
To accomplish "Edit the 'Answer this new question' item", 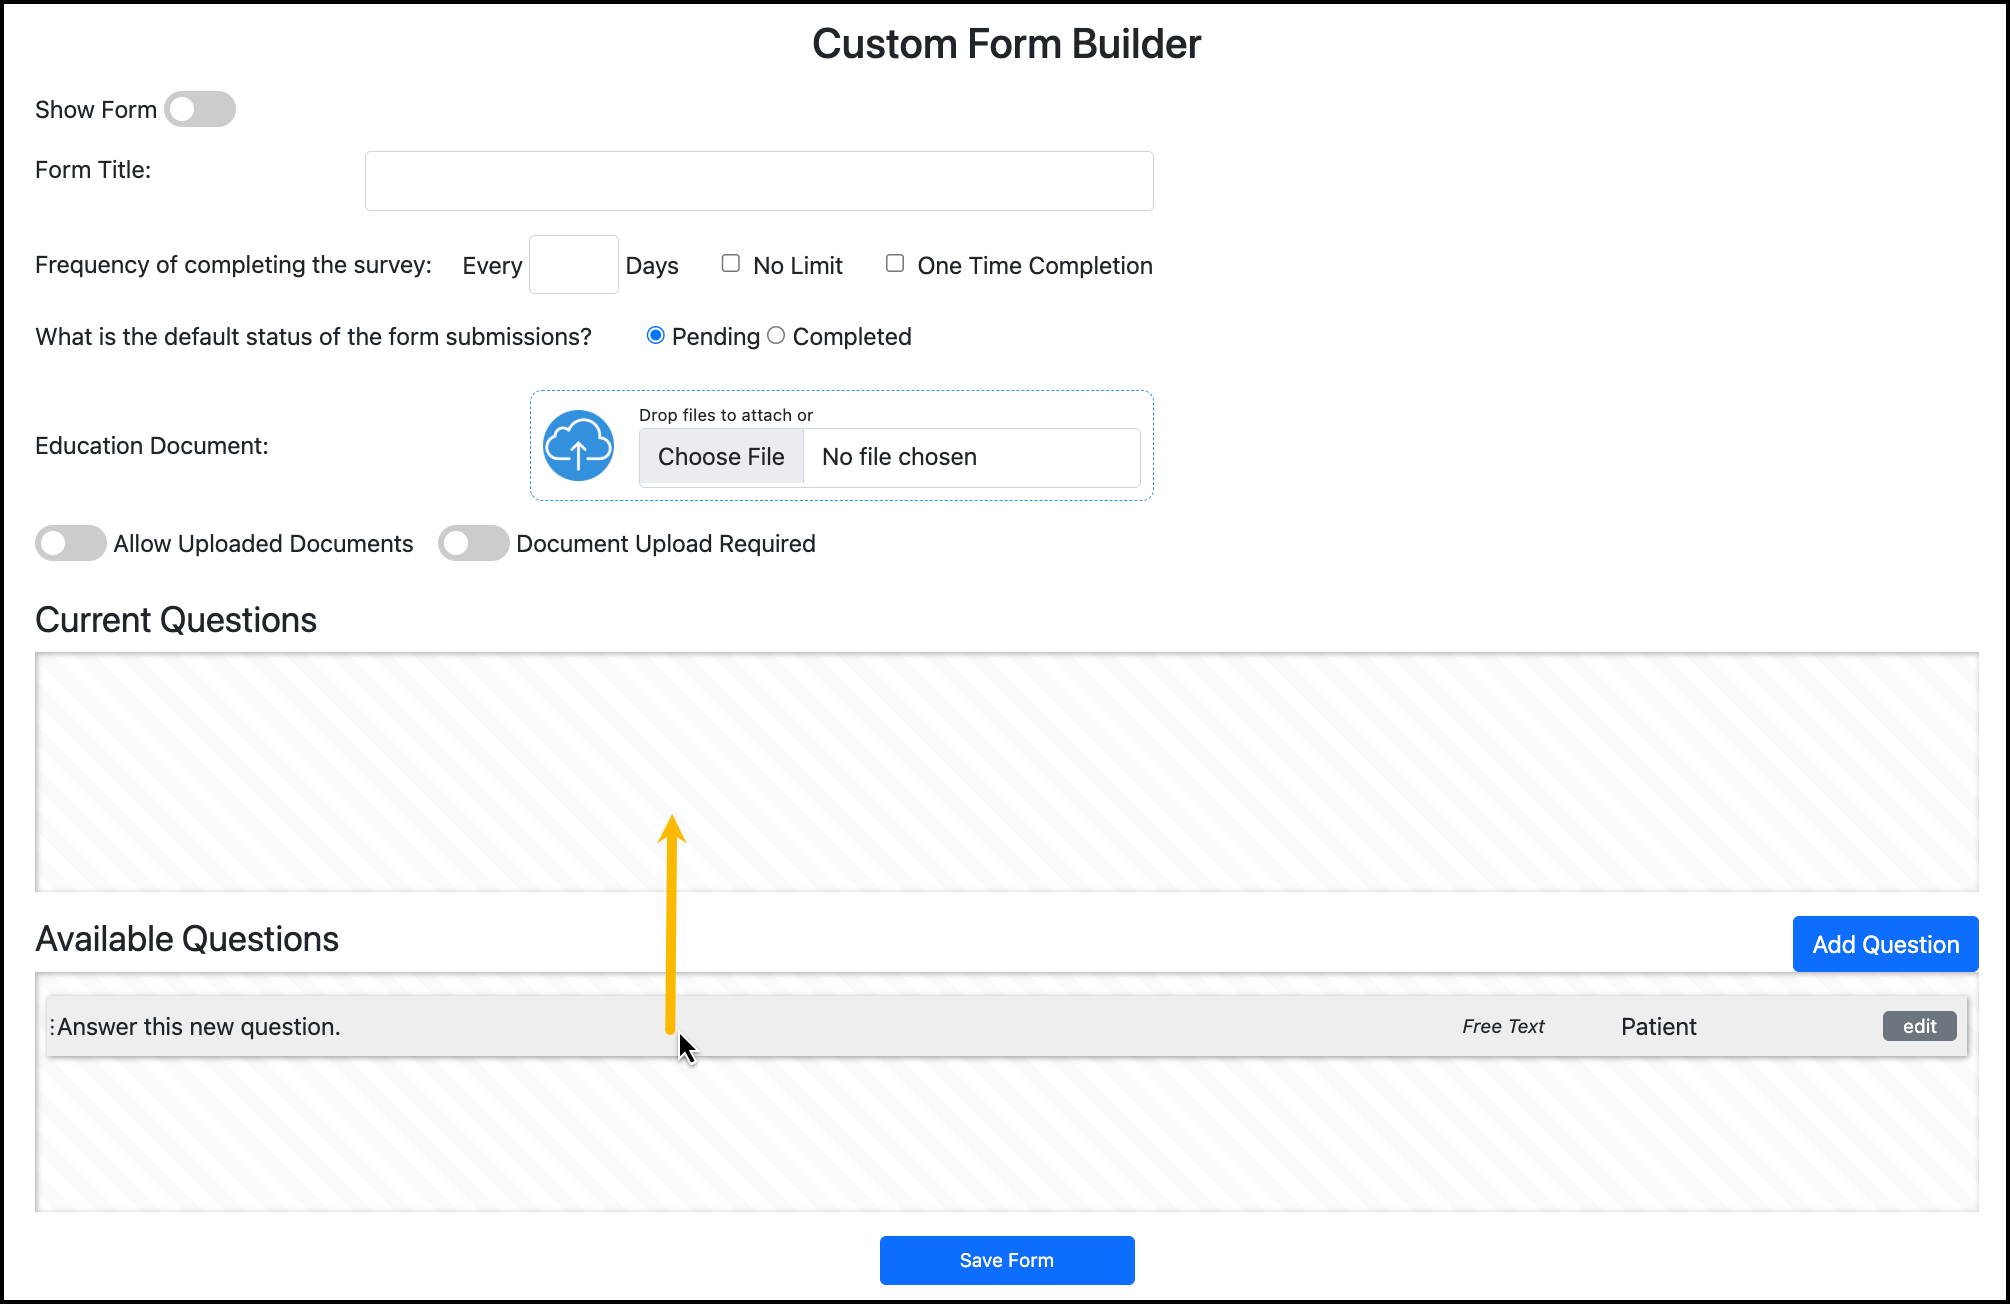I will (1919, 1026).
